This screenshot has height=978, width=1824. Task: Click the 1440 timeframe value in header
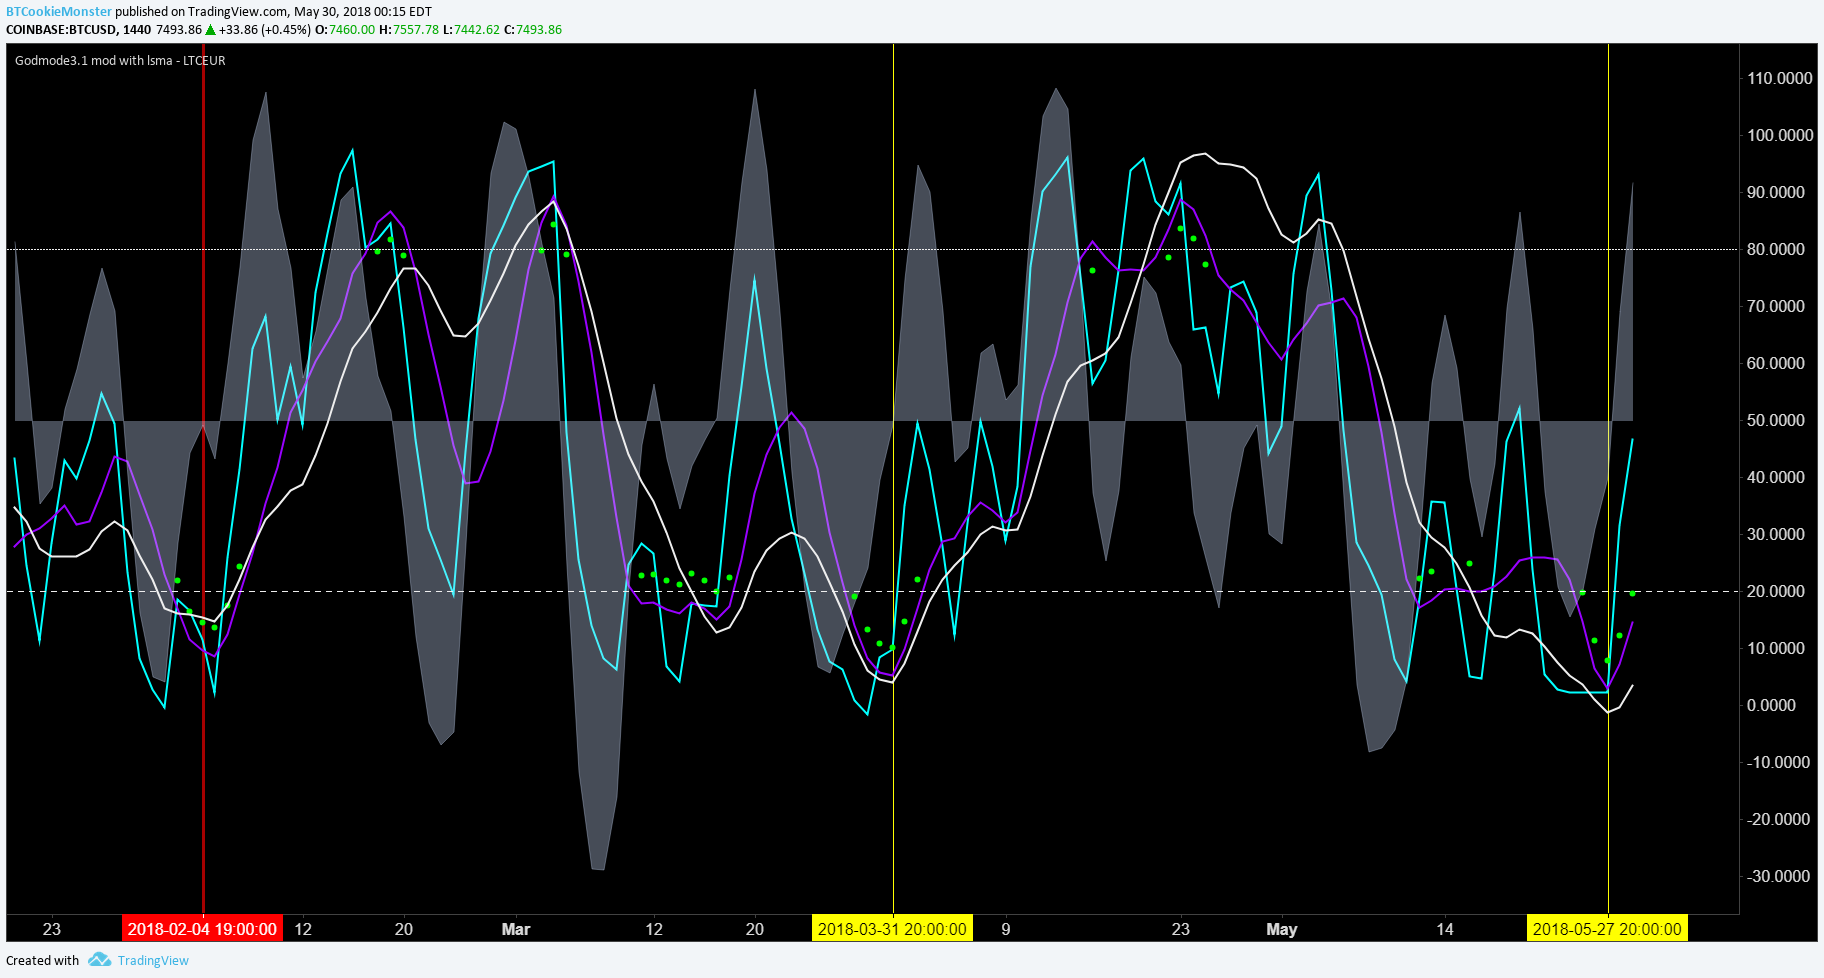[137, 30]
